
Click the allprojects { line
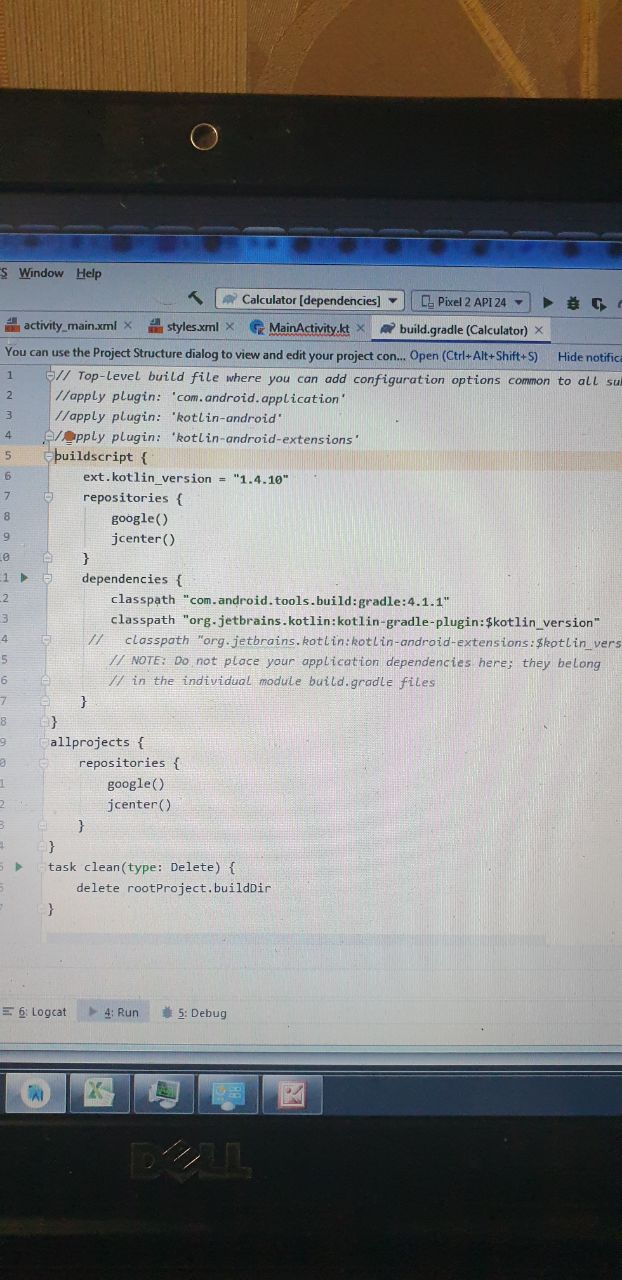97,742
